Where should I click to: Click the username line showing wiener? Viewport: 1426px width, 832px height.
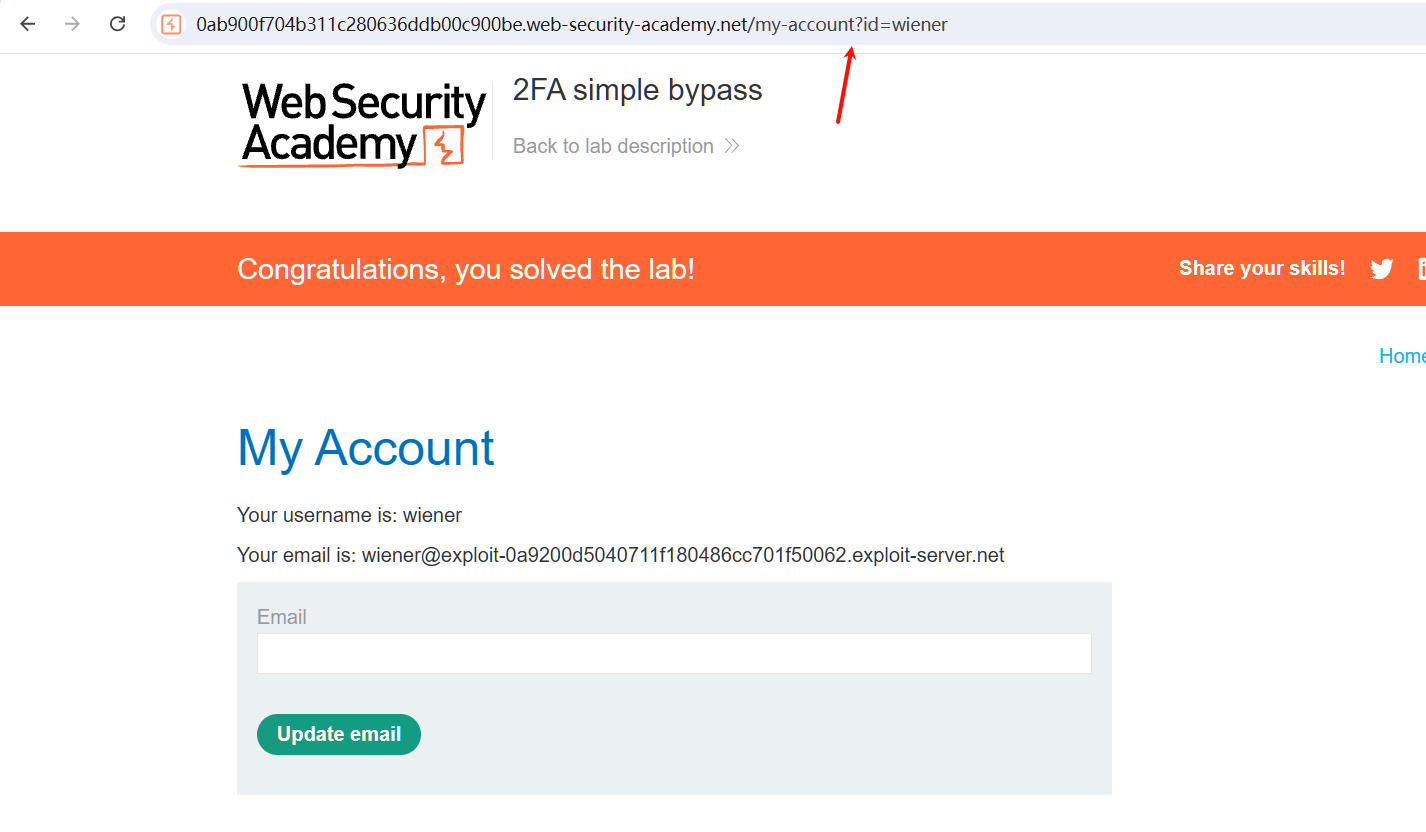click(x=349, y=515)
